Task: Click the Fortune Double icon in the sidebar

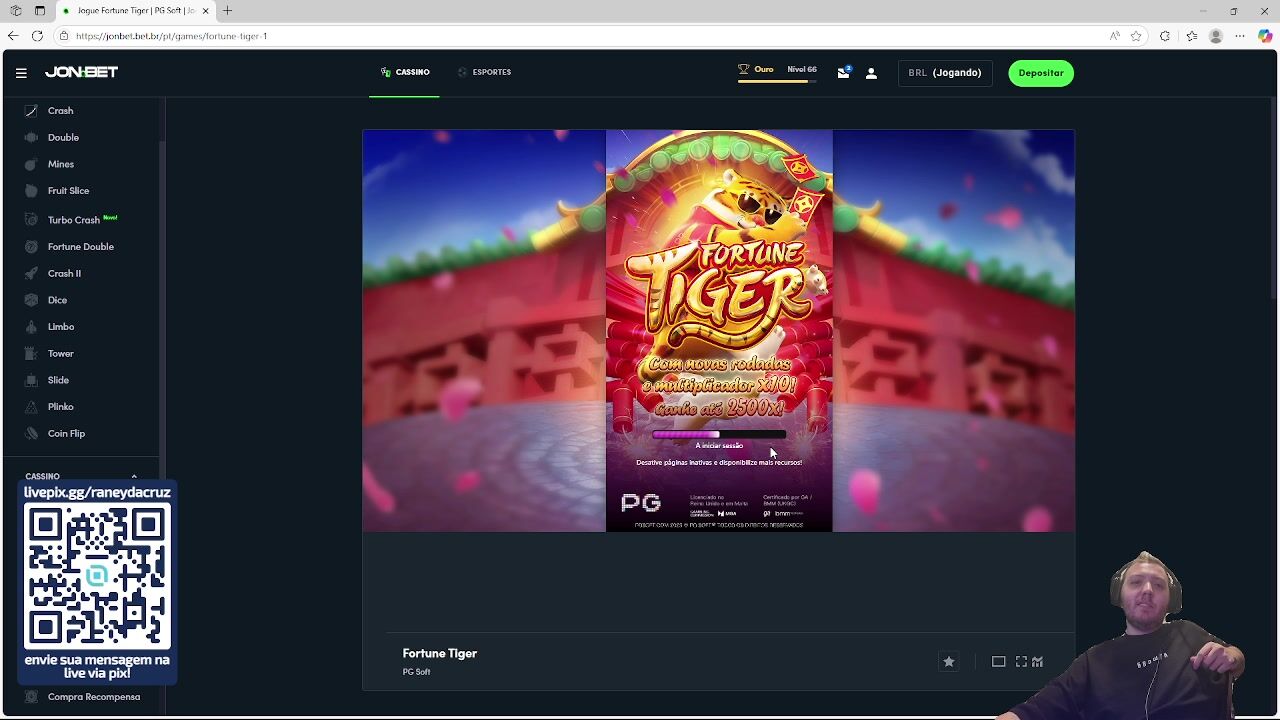Action: point(31,247)
